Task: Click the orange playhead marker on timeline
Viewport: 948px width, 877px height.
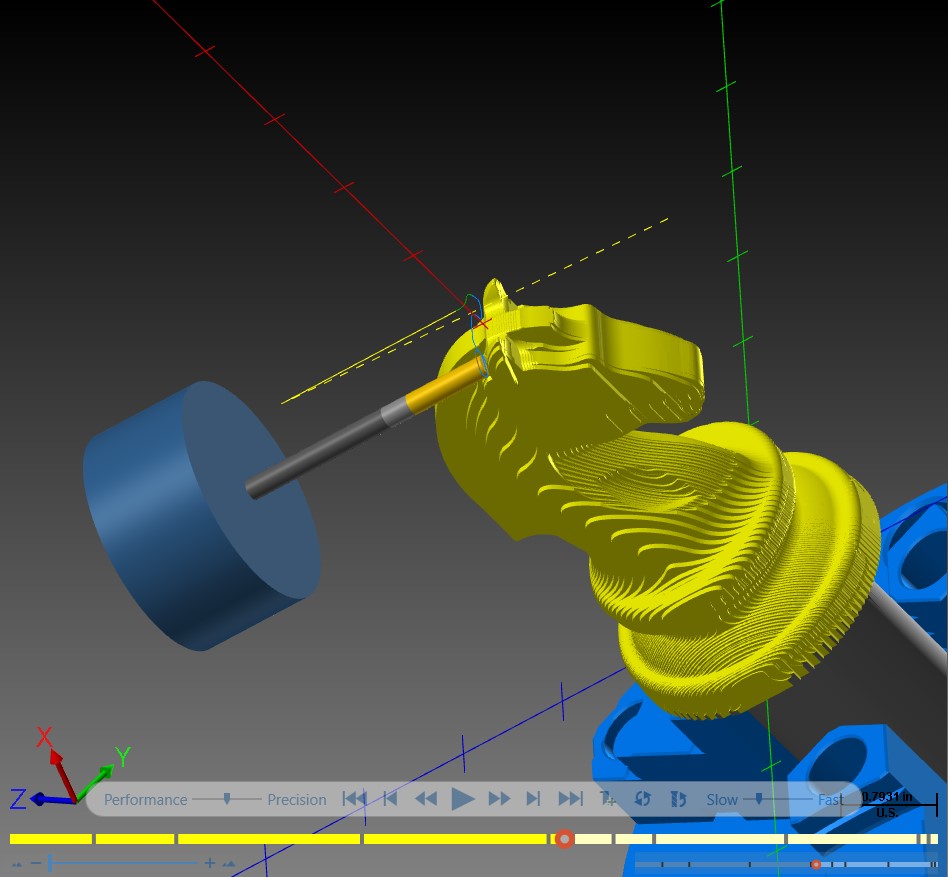Action: [x=565, y=839]
